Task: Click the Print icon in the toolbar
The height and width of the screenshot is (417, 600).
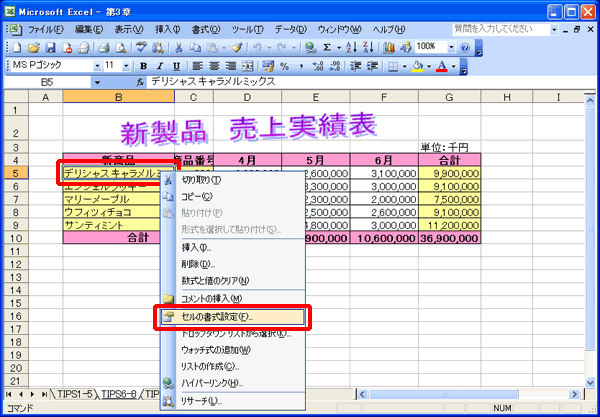Action: (103, 47)
